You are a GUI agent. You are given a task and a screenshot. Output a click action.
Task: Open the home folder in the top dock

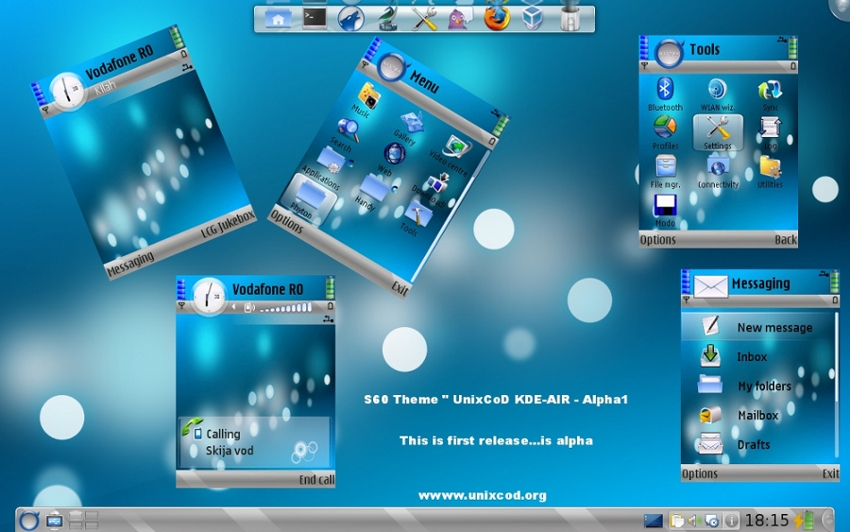(278, 20)
